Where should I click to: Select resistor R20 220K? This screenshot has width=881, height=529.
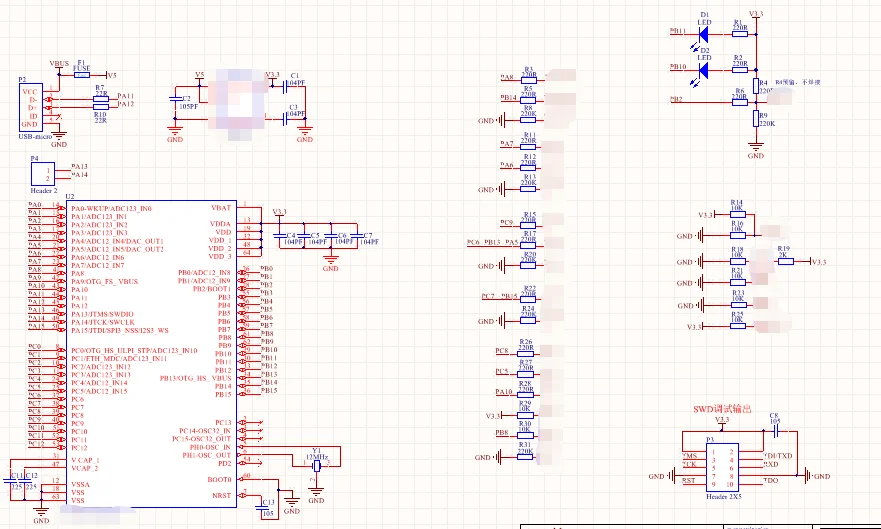[x=528, y=266]
